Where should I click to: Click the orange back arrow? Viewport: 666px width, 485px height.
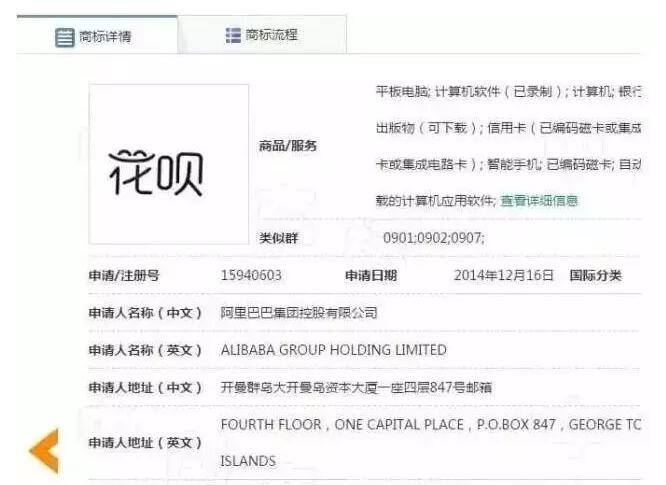coord(44,451)
